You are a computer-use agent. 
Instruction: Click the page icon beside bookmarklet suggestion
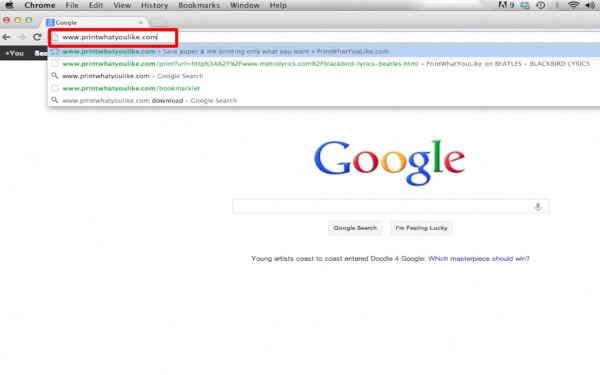[x=55, y=88]
